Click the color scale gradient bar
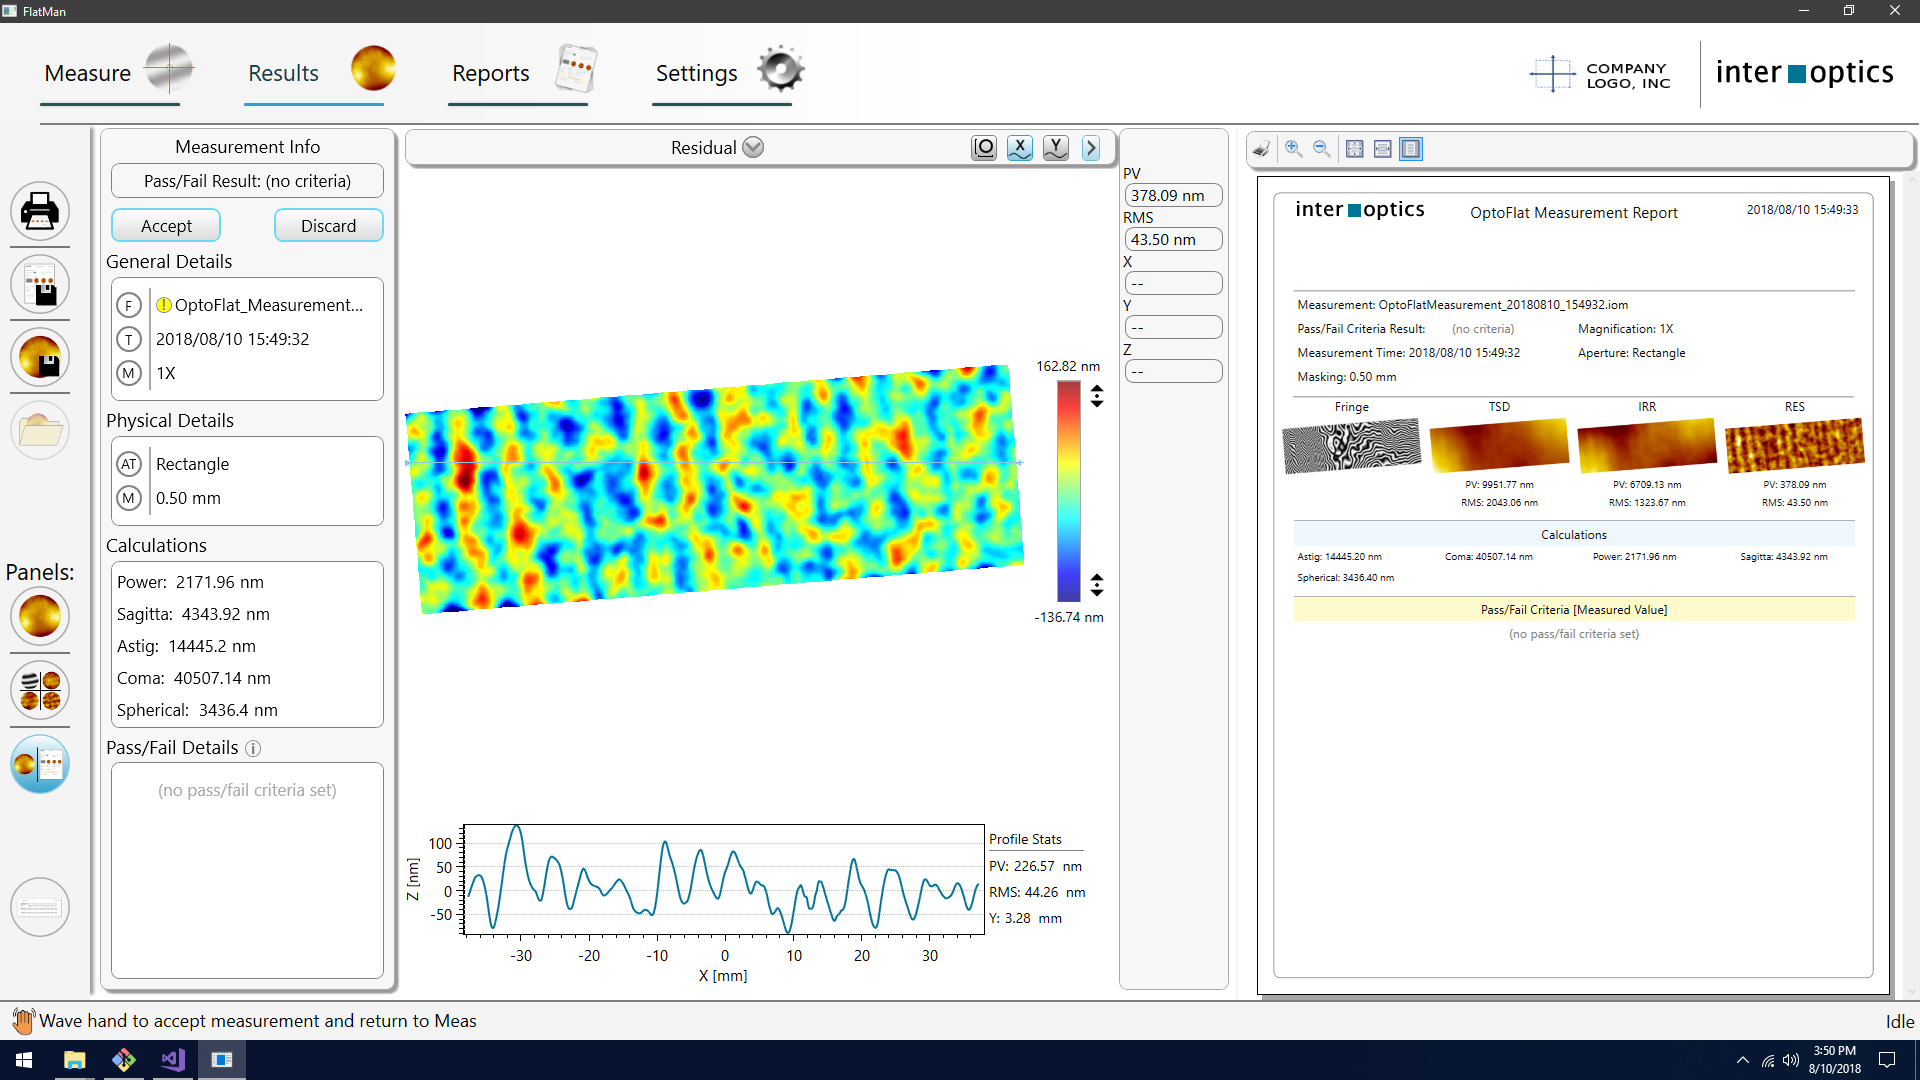This screenshot has width=1920, height=1080. click(x=1068, y=490)
